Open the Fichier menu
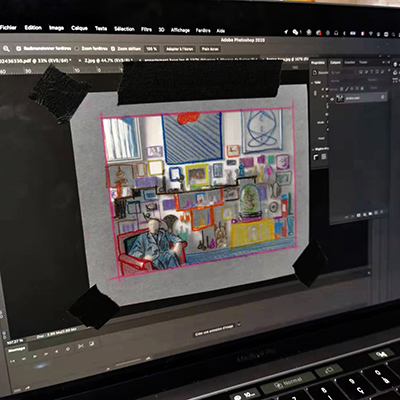This screenshot has width=400, height=400. click(8, 27)
